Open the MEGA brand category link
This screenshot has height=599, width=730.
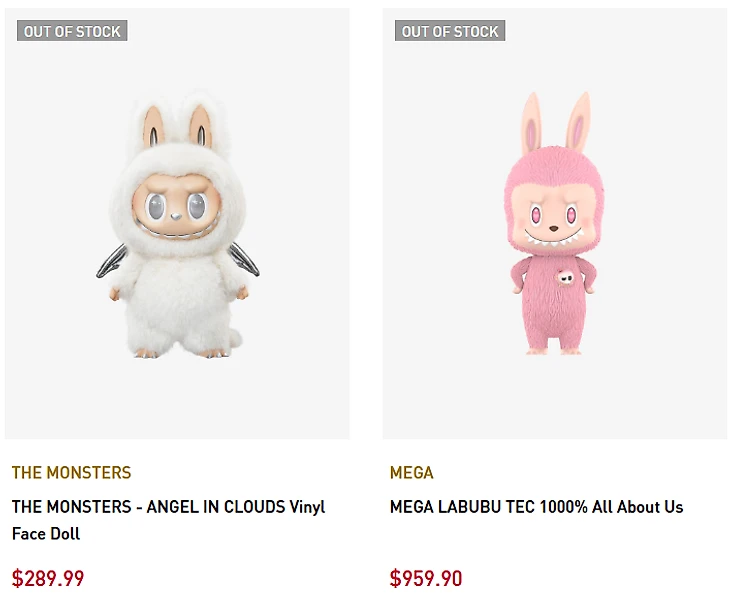click(x=411, y=473)
